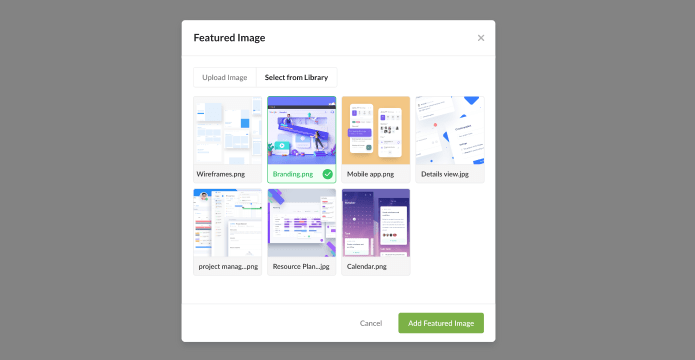The width and height of the screenshot is (695, 360).
Task: Close the Featured Image dialog
Action: pos(481,38)
